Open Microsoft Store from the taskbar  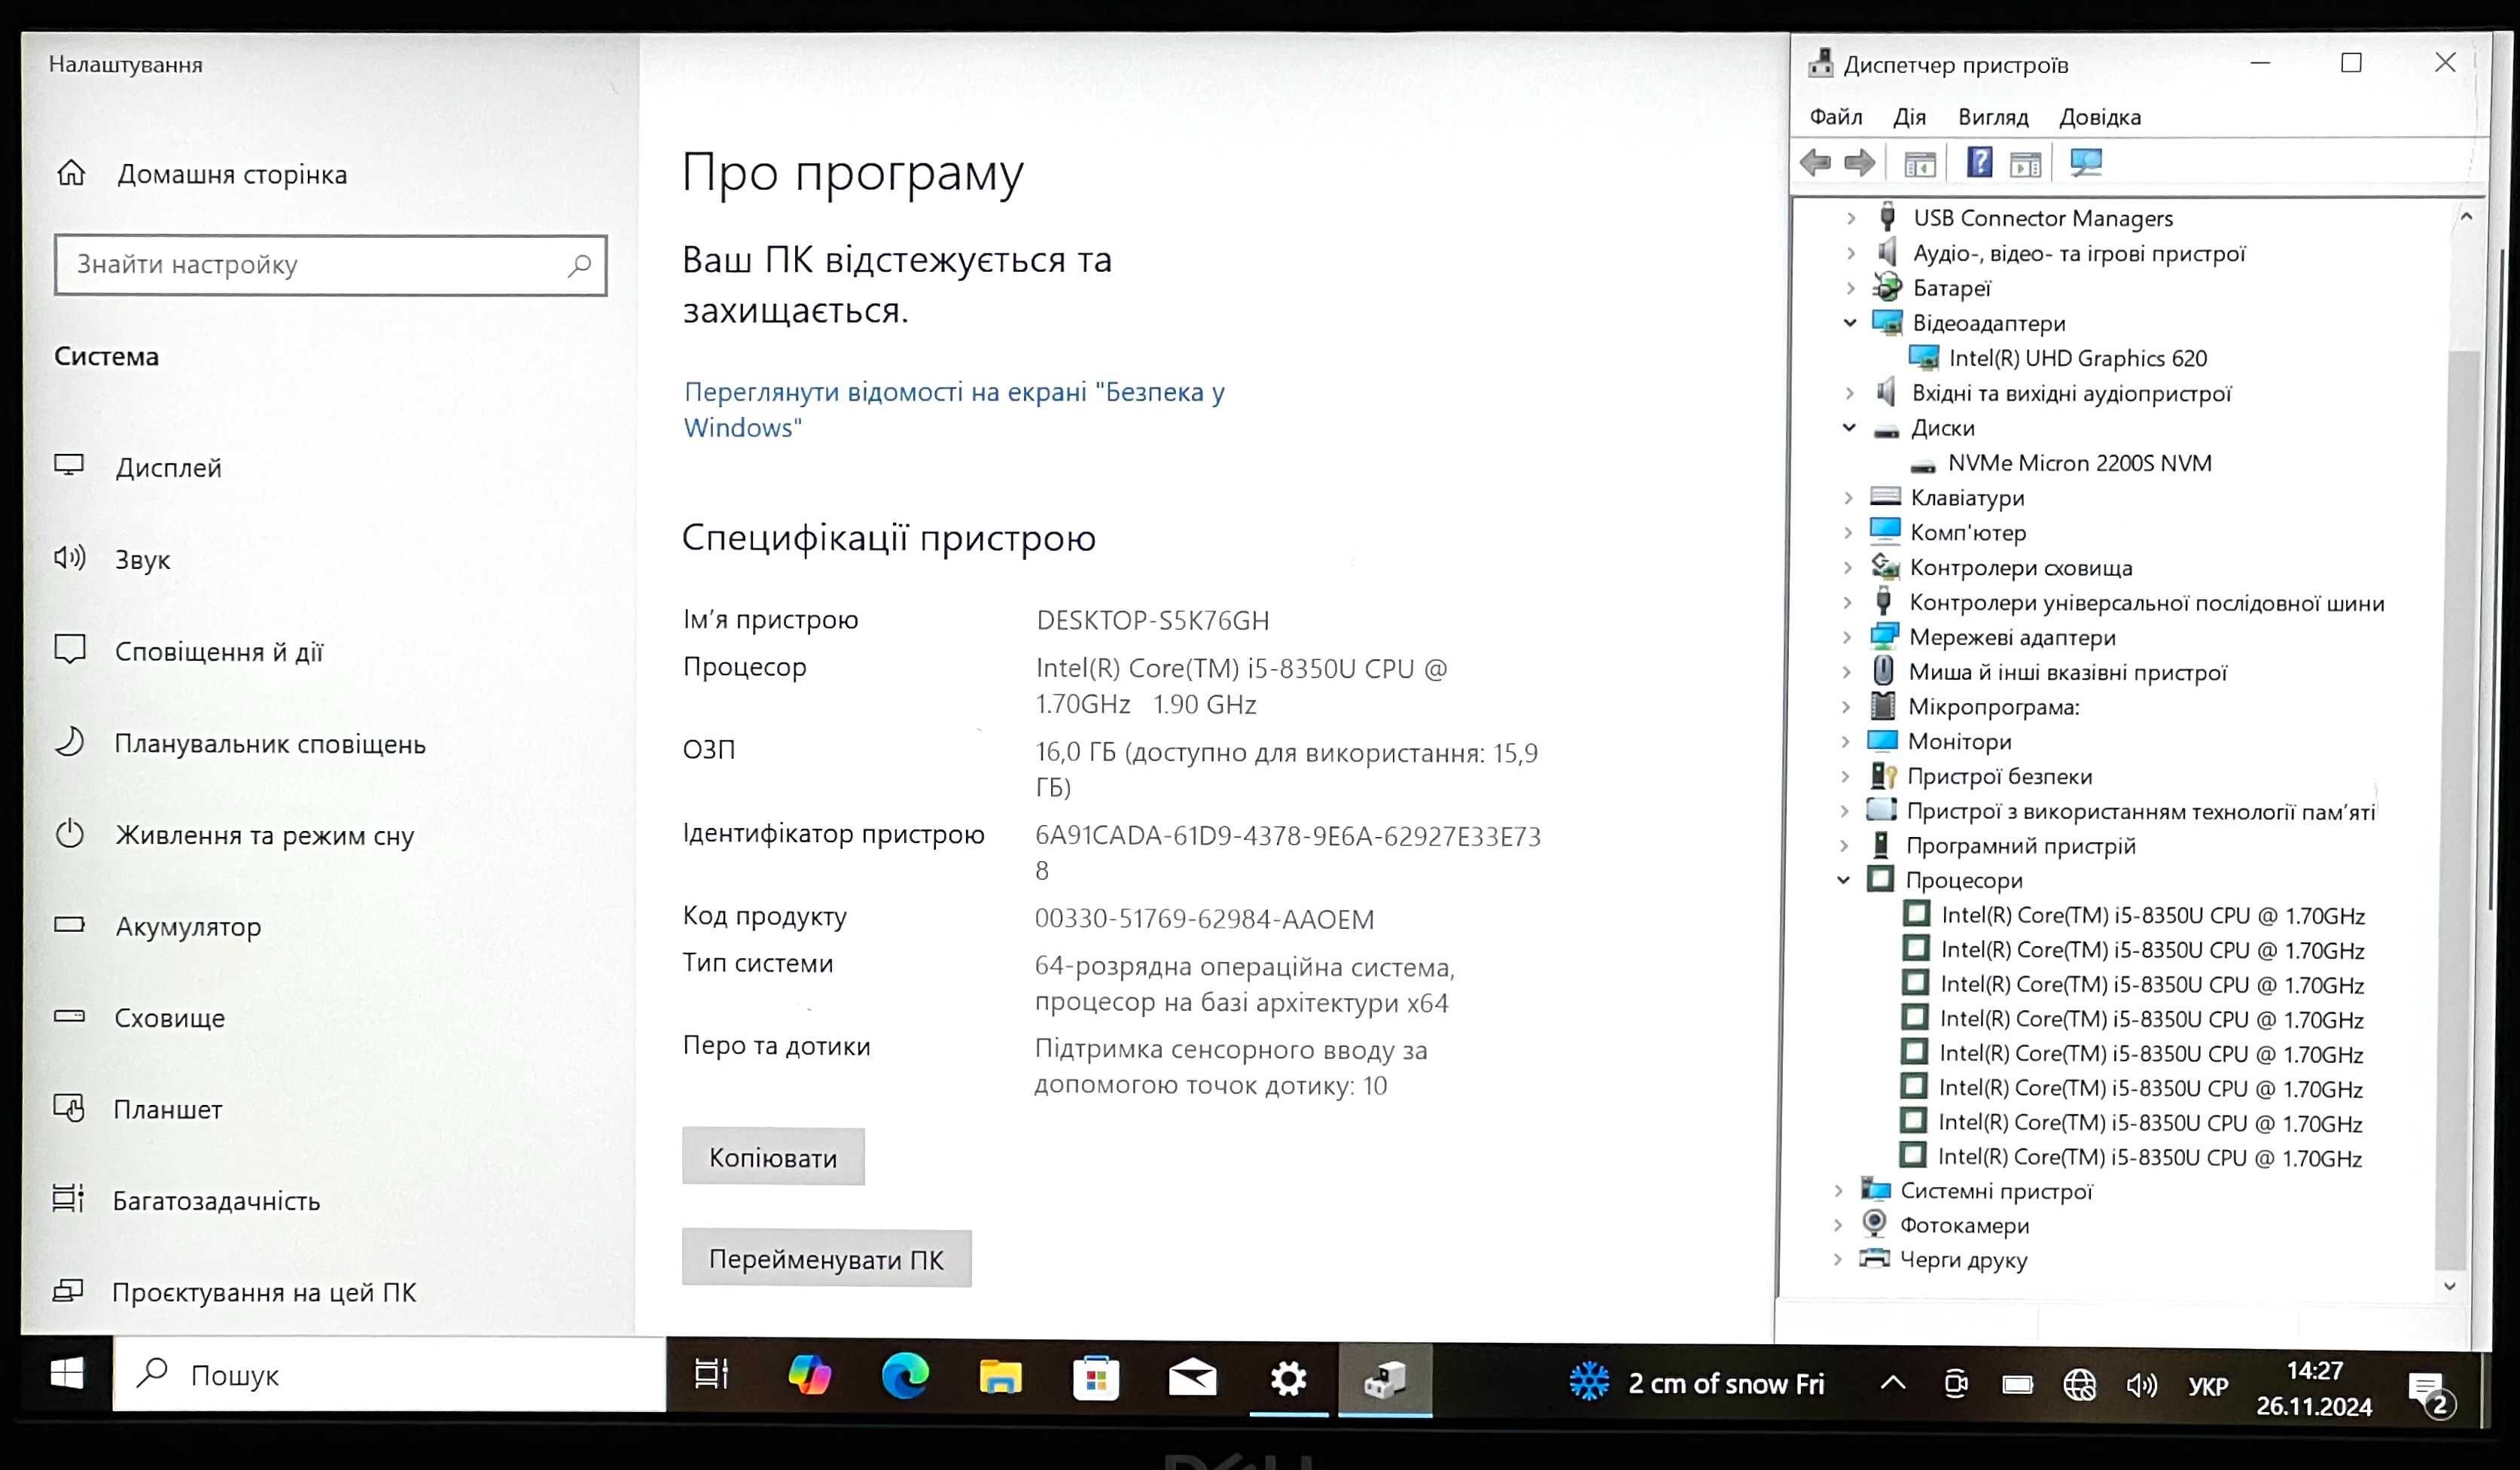pos(1096,1378)
